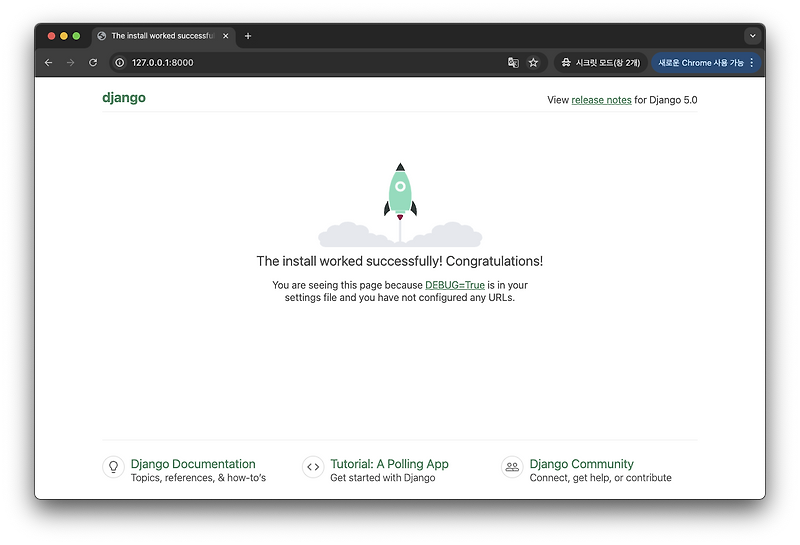Minimize window with the yellow button
The height and width of the screenshot is (545, 800).
(x=64, y=36)
